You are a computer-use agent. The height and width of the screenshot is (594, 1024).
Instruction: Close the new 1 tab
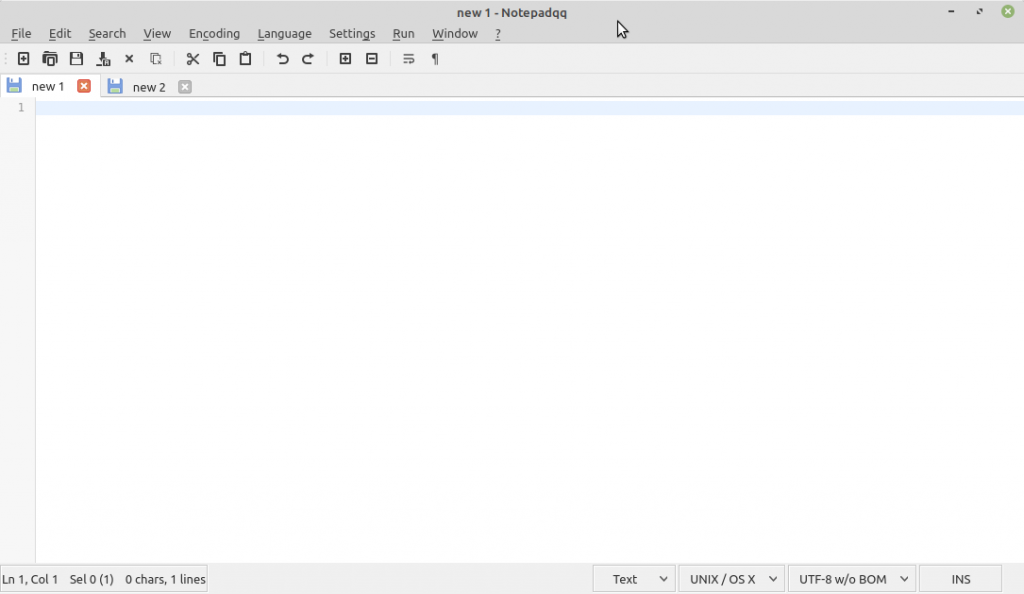point(84,86)
